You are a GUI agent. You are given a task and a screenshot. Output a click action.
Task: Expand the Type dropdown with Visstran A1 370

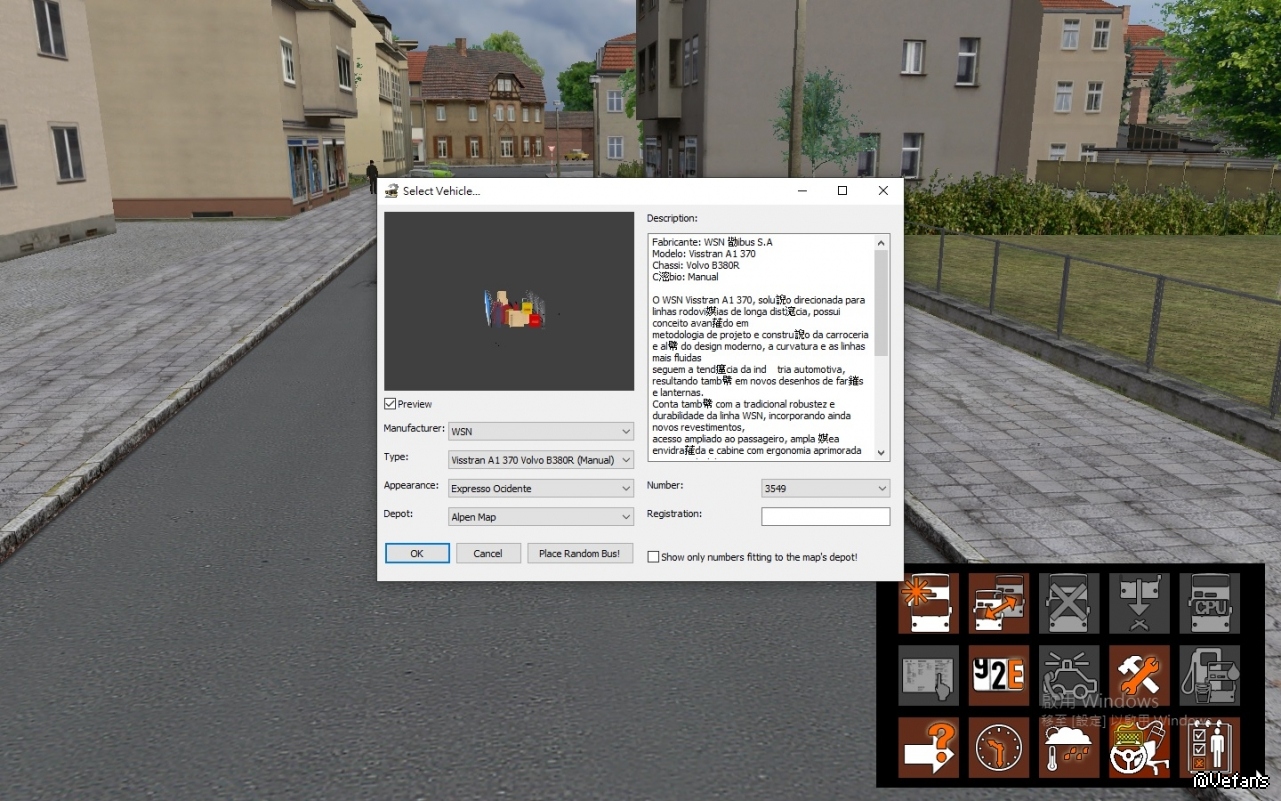click(541, 460)
